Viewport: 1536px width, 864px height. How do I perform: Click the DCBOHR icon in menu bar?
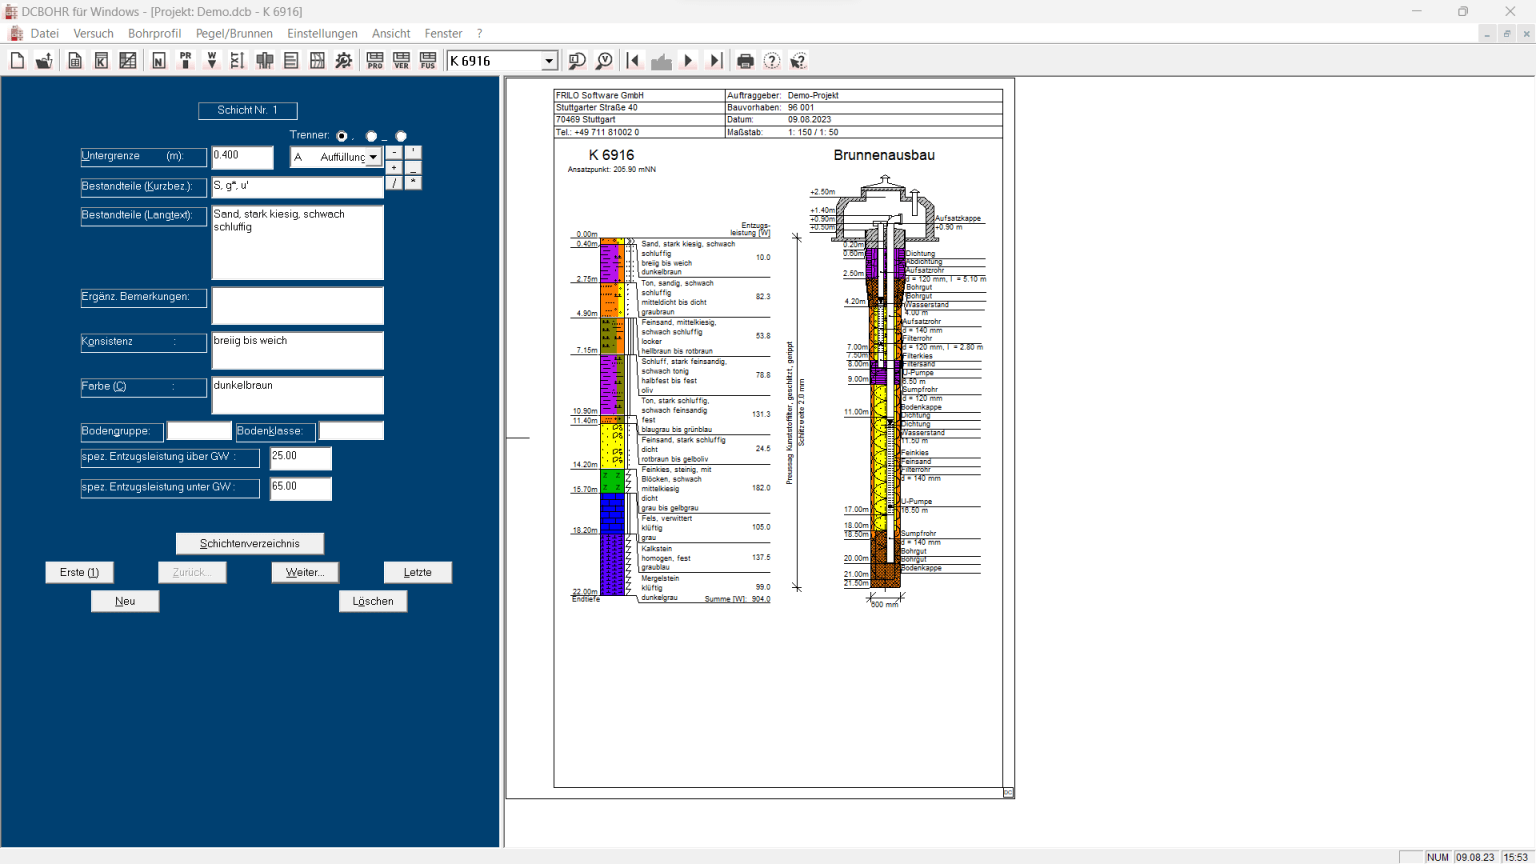pyautogui.click(x=15, y=34)
